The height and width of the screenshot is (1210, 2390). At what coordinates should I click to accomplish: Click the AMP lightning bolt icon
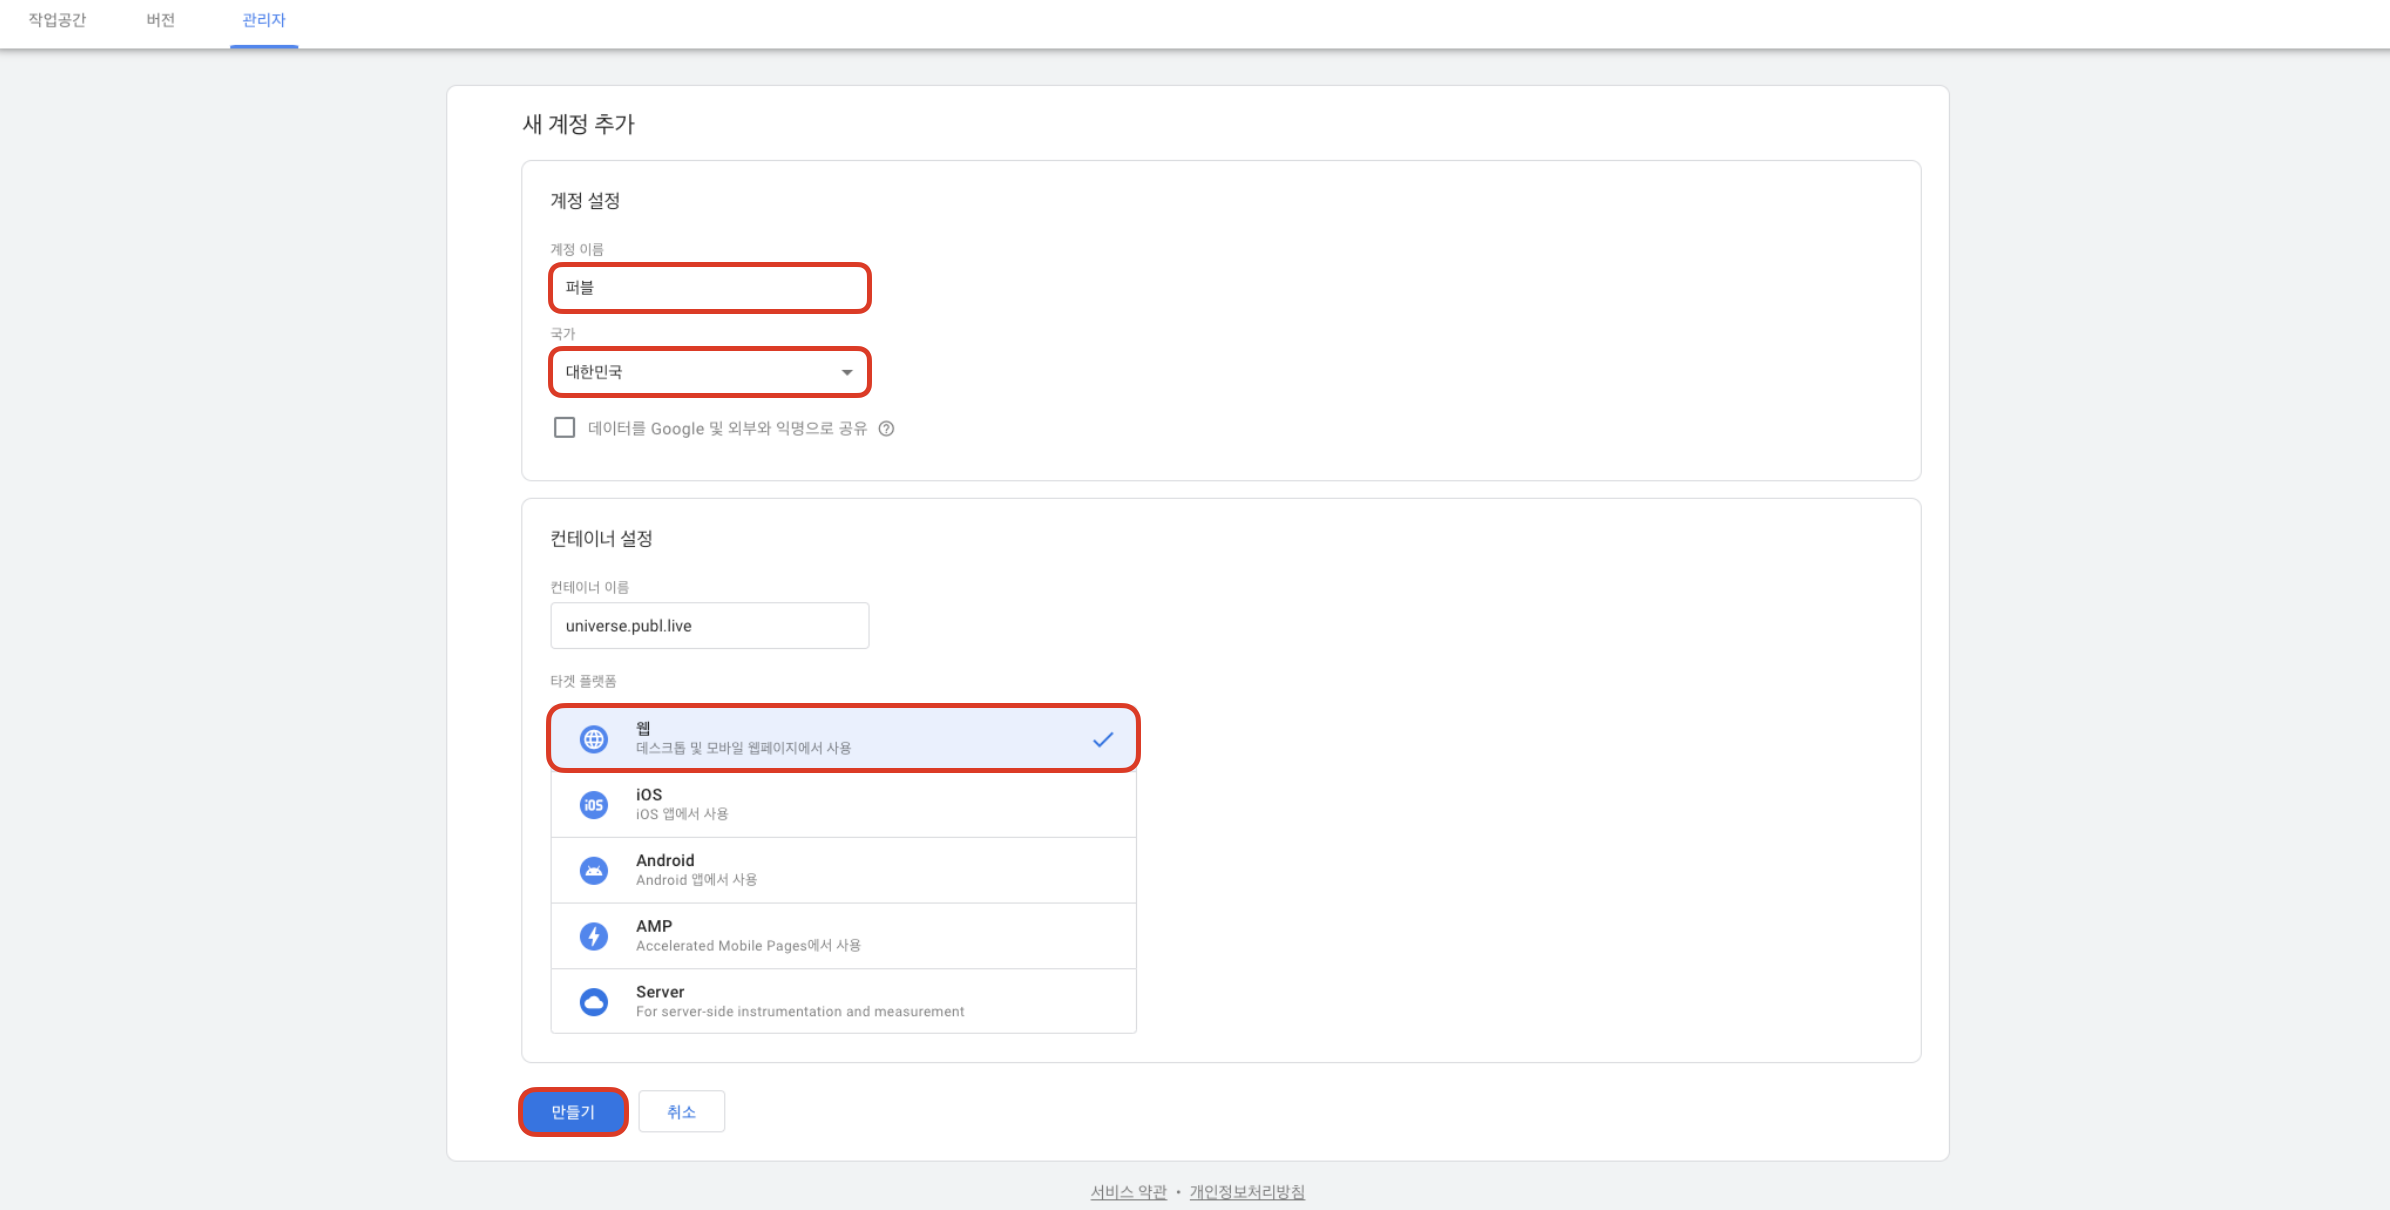pyautogui.click(x=594, y=935)
